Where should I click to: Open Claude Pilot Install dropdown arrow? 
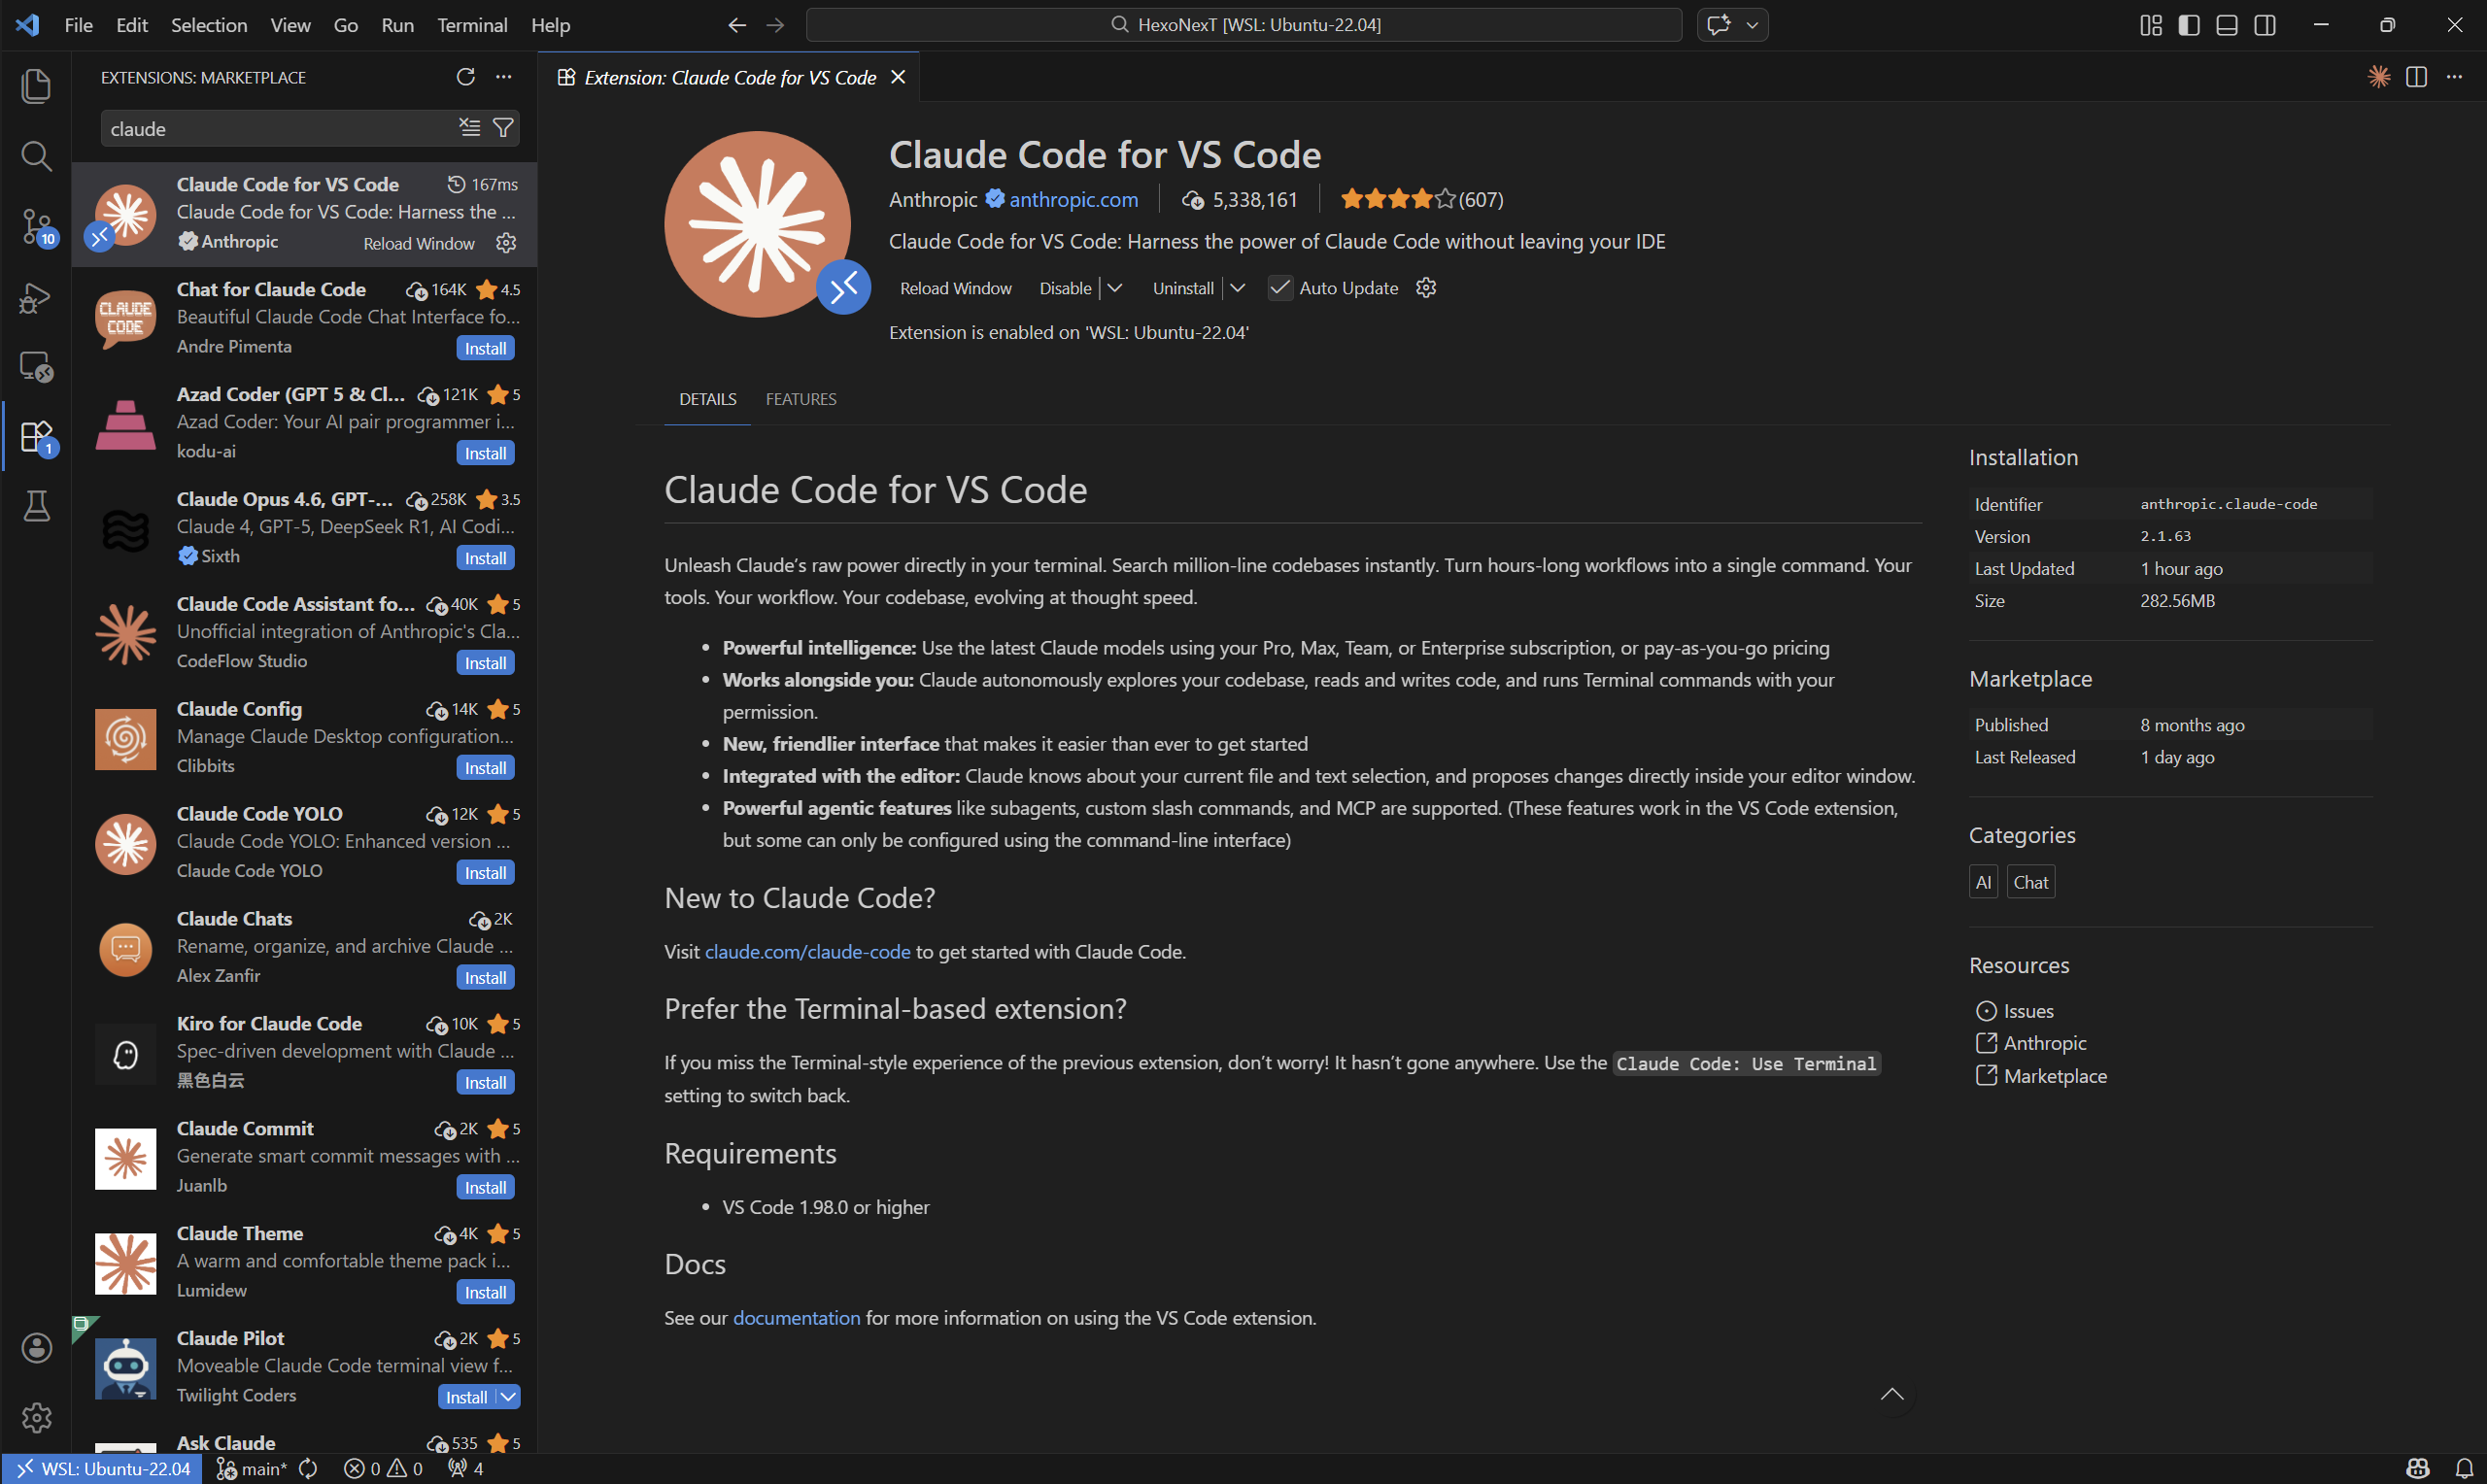[x=508, y=1397]
